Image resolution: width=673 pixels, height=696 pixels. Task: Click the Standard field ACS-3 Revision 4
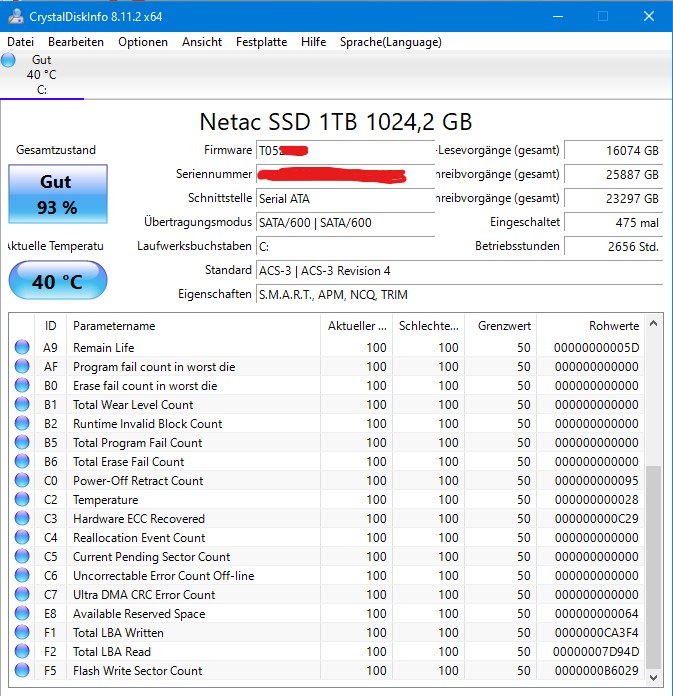[459, 270]
